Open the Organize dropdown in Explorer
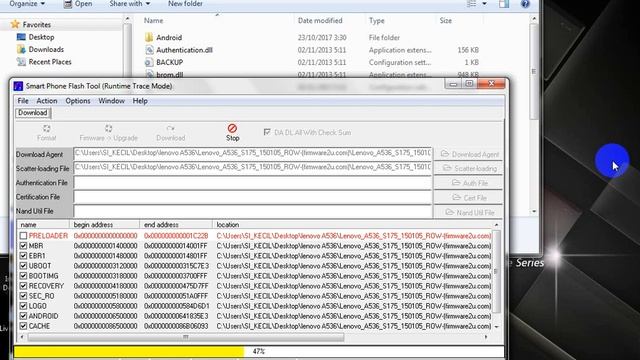The height and width of the screenshot is (360, 640). [x=27, y=4]
